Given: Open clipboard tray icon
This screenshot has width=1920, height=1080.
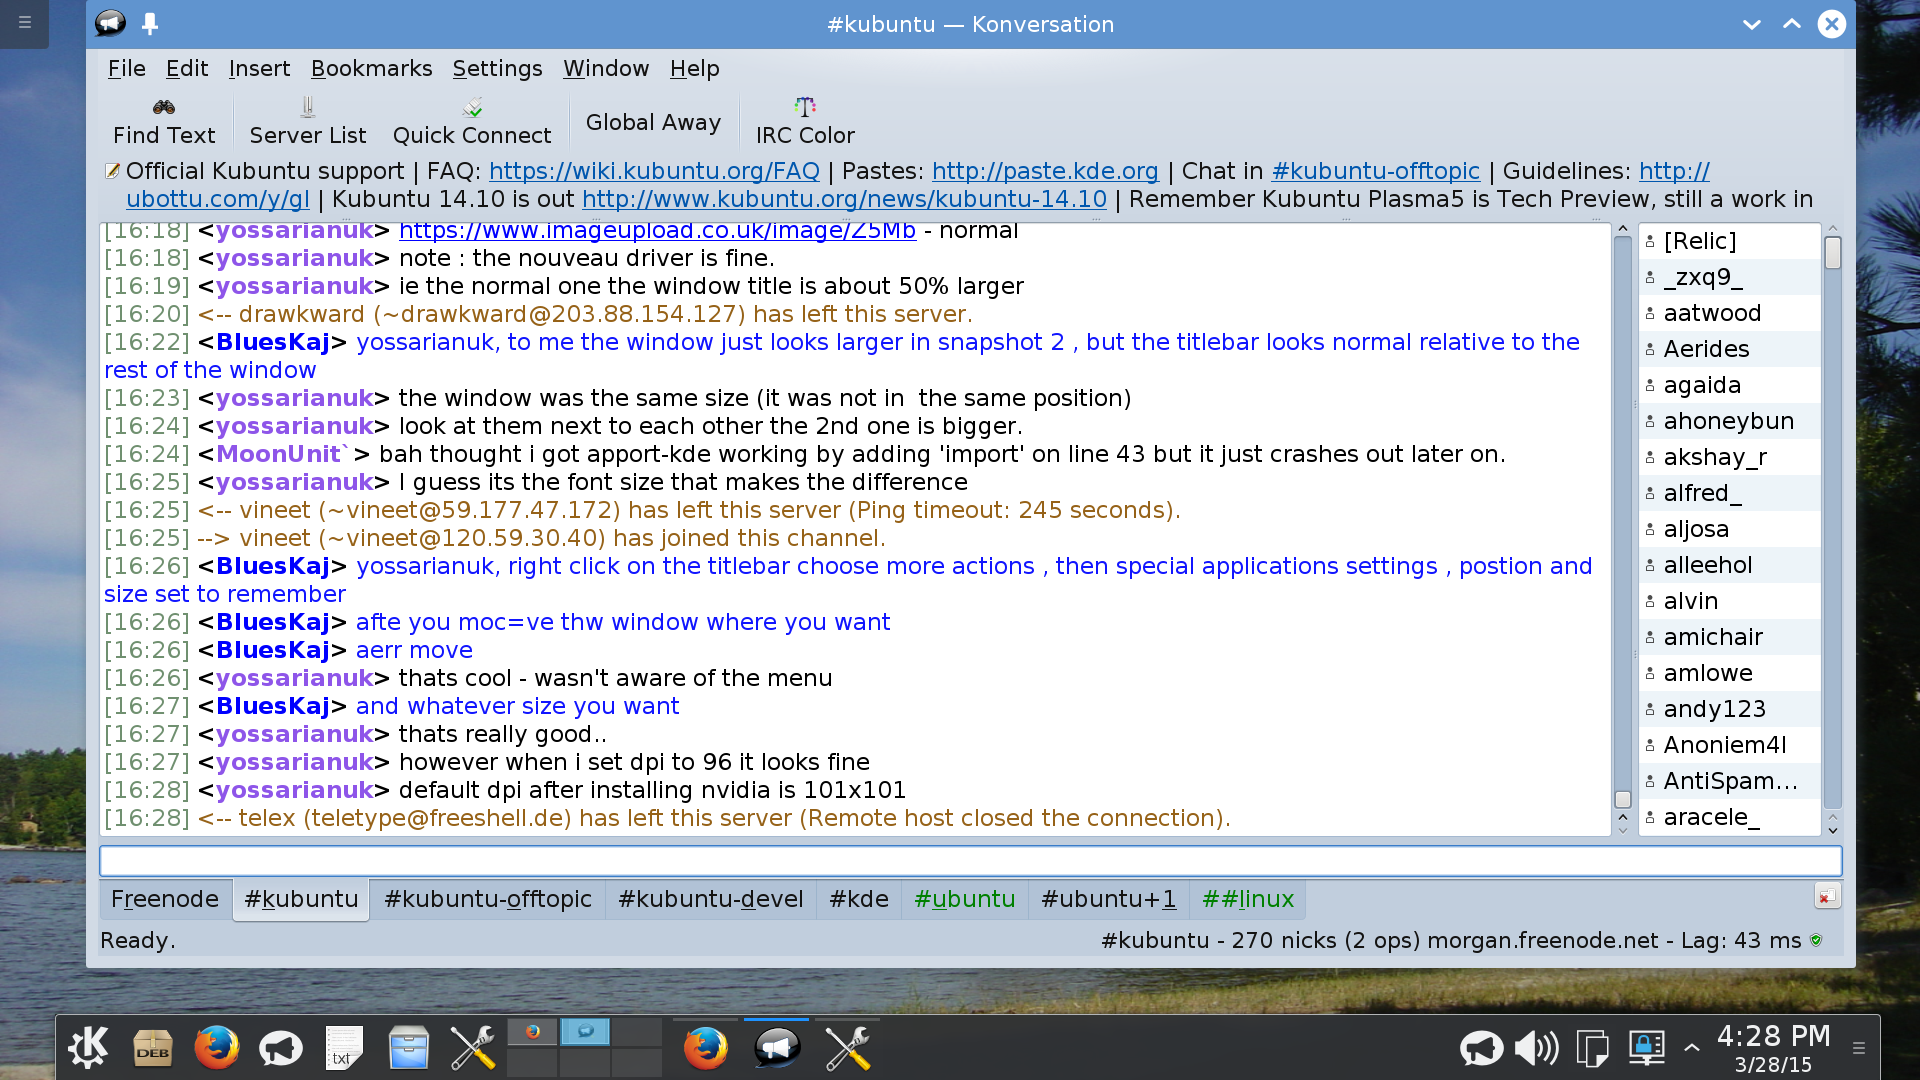Looking at the screenshot, I should tap(1592, 1048).
